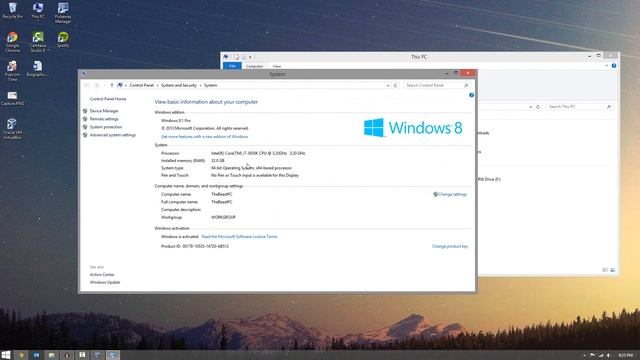Expand the System address bar history dropdown
The image size is (640, 360).
click(388, 85)
